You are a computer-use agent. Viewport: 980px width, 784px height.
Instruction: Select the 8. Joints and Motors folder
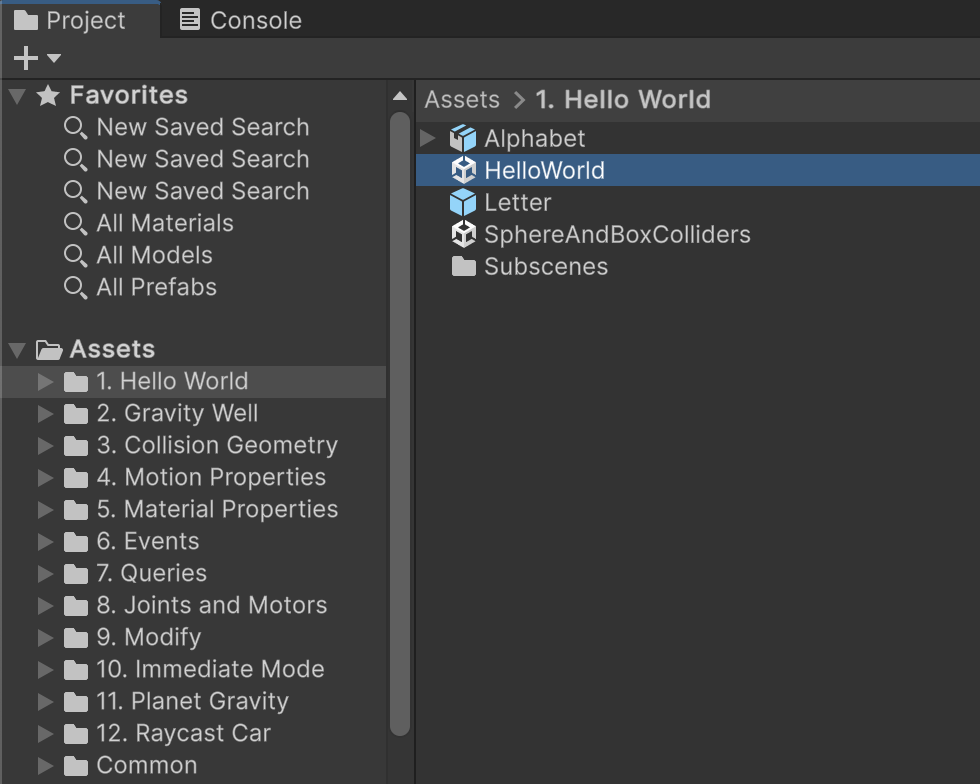tap(211, 605)
